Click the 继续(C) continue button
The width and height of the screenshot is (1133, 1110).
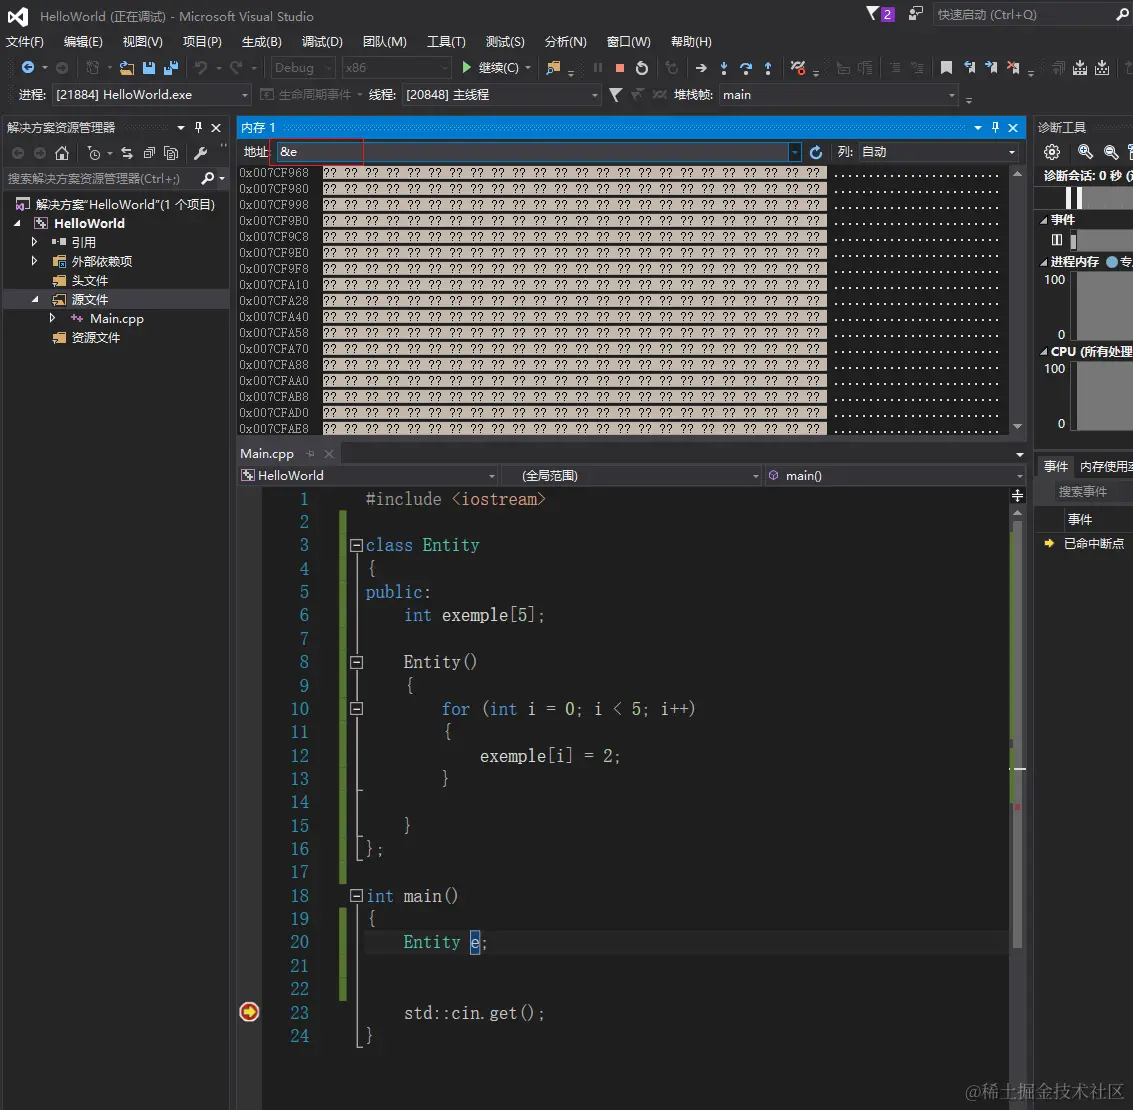pos(490,68)
